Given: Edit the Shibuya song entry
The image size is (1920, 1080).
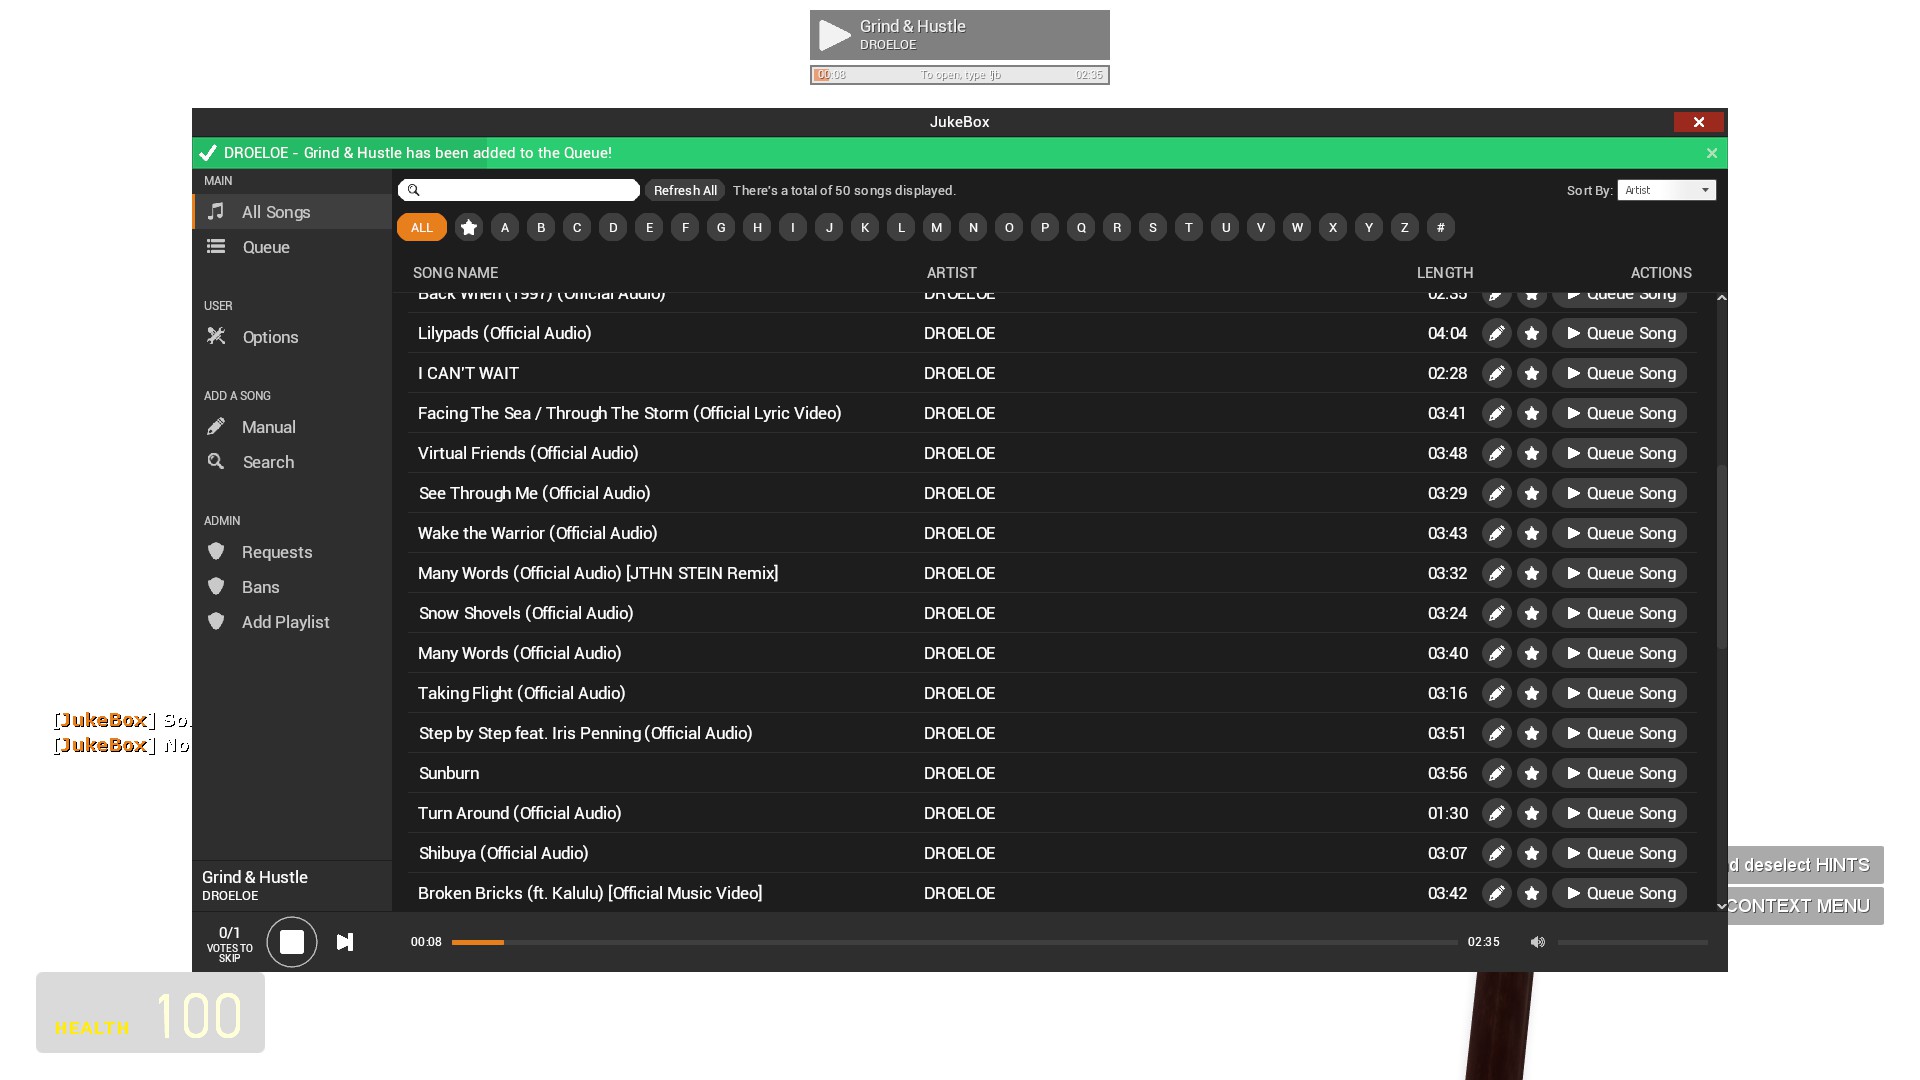Looking at the screenshot, I should pyautogui.click(x=1496, y=853).
